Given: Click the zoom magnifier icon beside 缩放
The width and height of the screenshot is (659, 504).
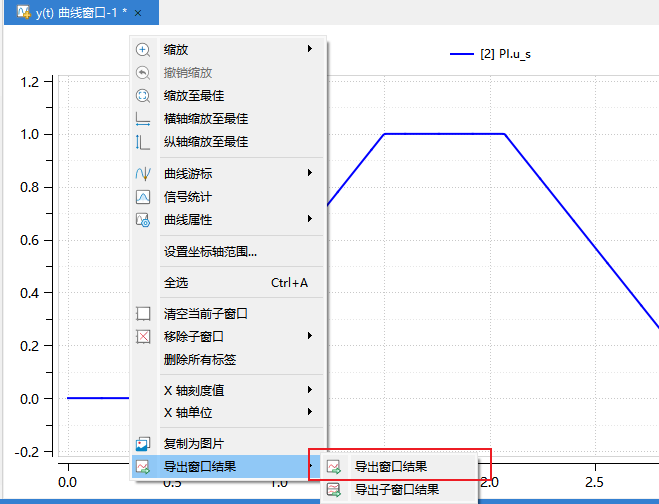Looking at the screenshot, I should [143, 50].
